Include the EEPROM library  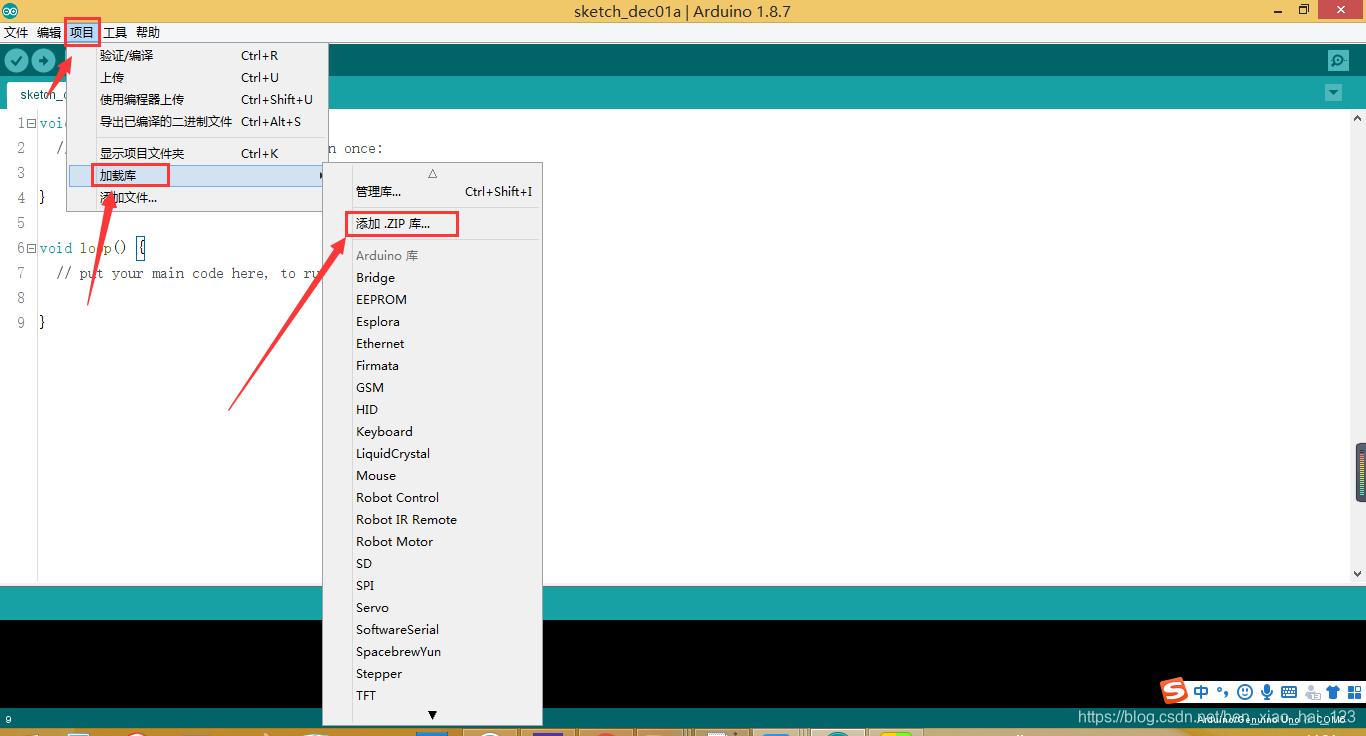pos(432,300)
